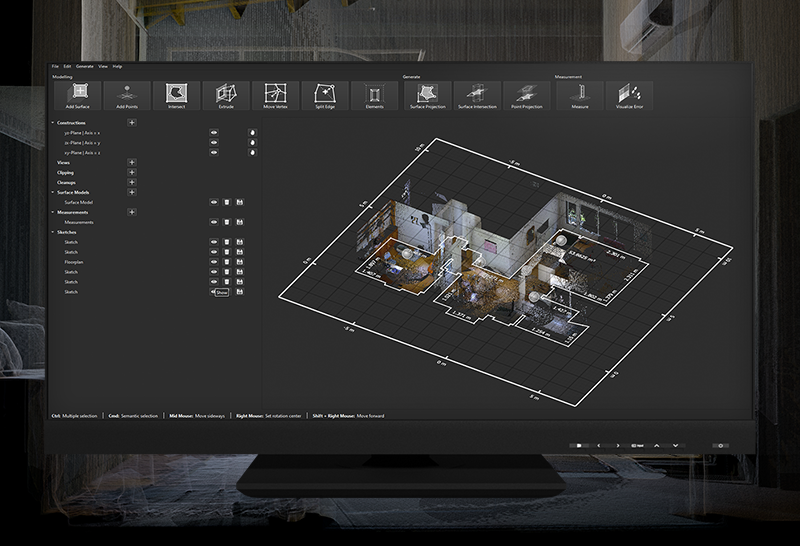The width and height of the screenshot is (800, 546).
Task: Add a new clipping with plus button
Action: [x=131, y=172]
